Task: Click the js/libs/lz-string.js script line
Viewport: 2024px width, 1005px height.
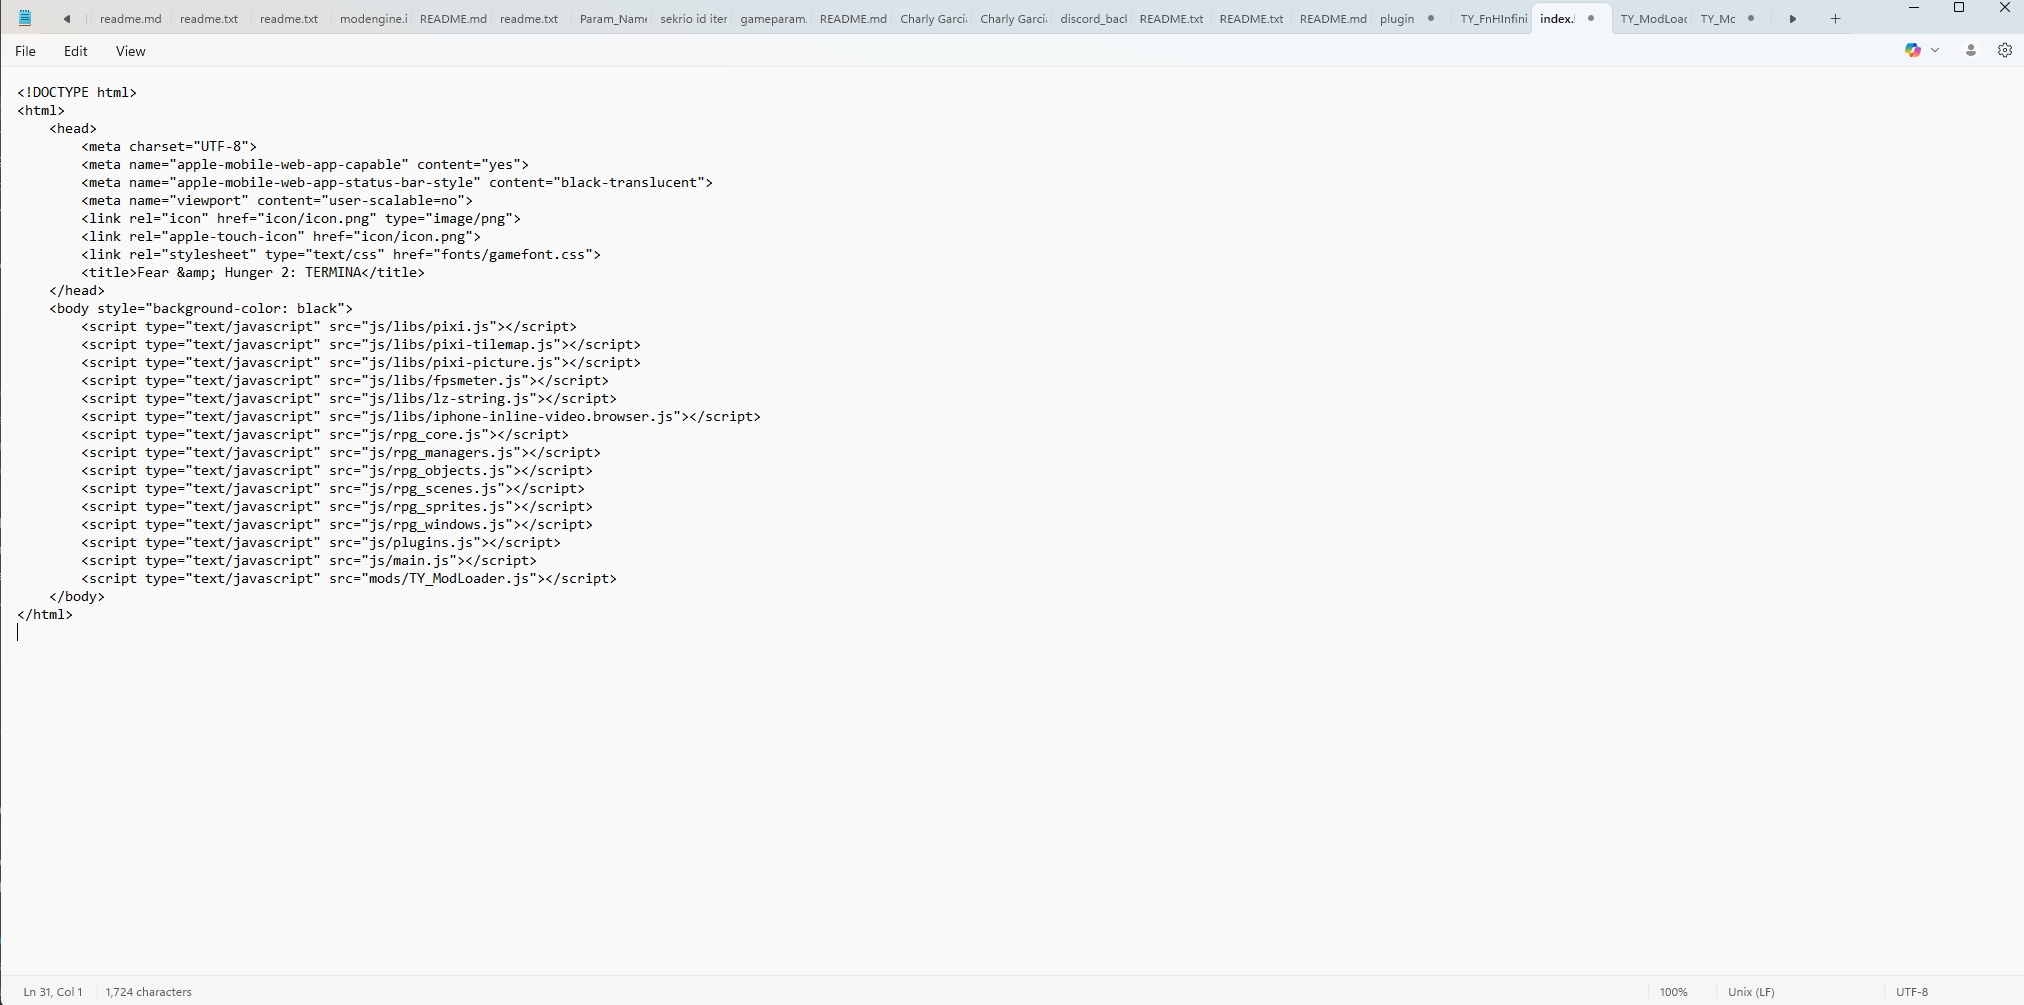Action: (349, 398)
